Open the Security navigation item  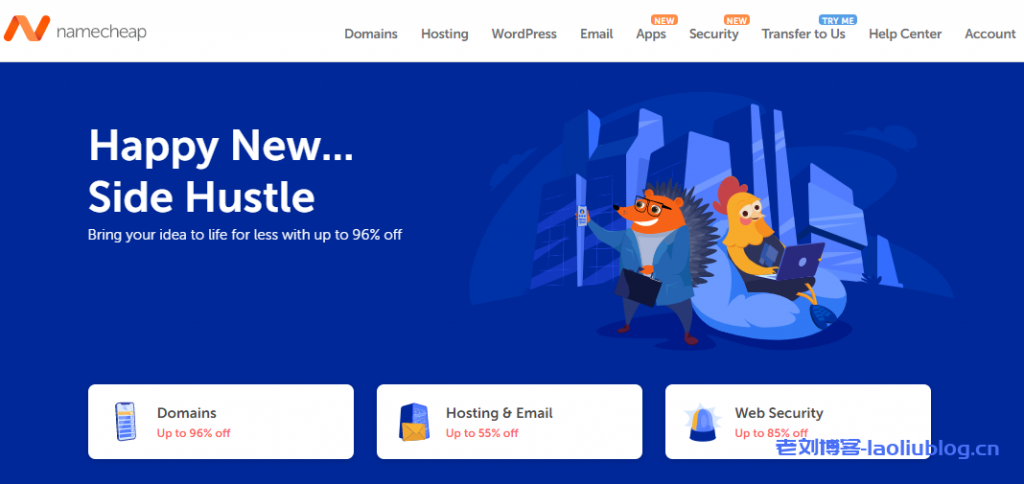(714, 34)
